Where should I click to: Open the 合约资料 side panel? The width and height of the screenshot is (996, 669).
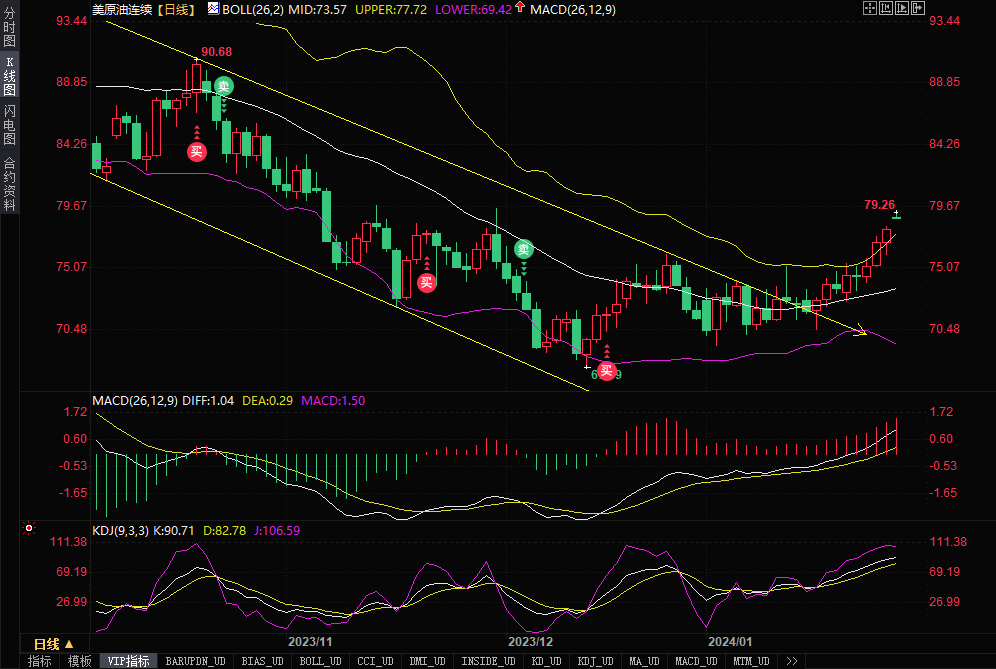pyautogui.click(x=9, y=183)
